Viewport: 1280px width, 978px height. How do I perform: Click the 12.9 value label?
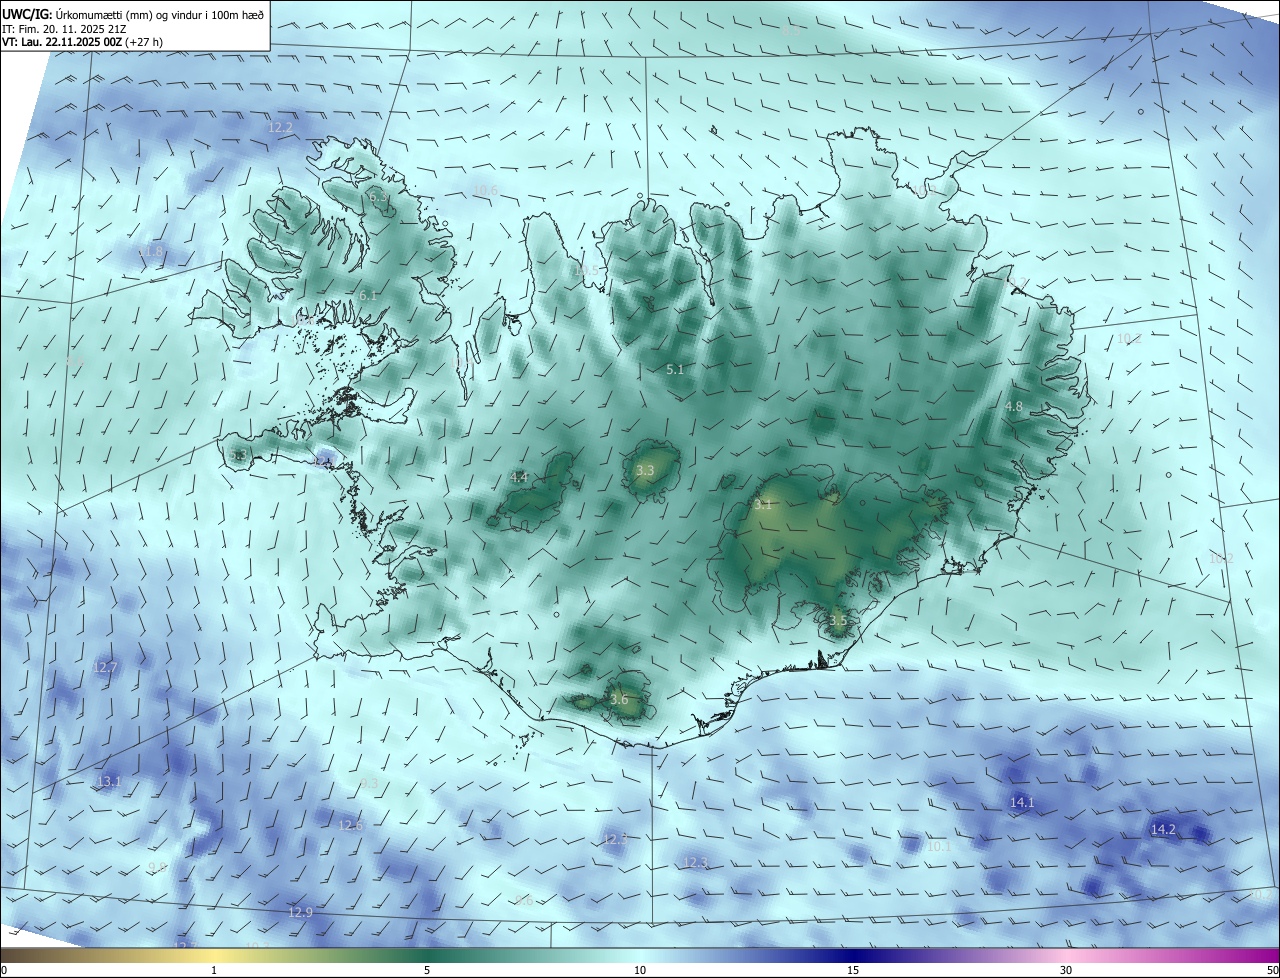click(301, 912)
